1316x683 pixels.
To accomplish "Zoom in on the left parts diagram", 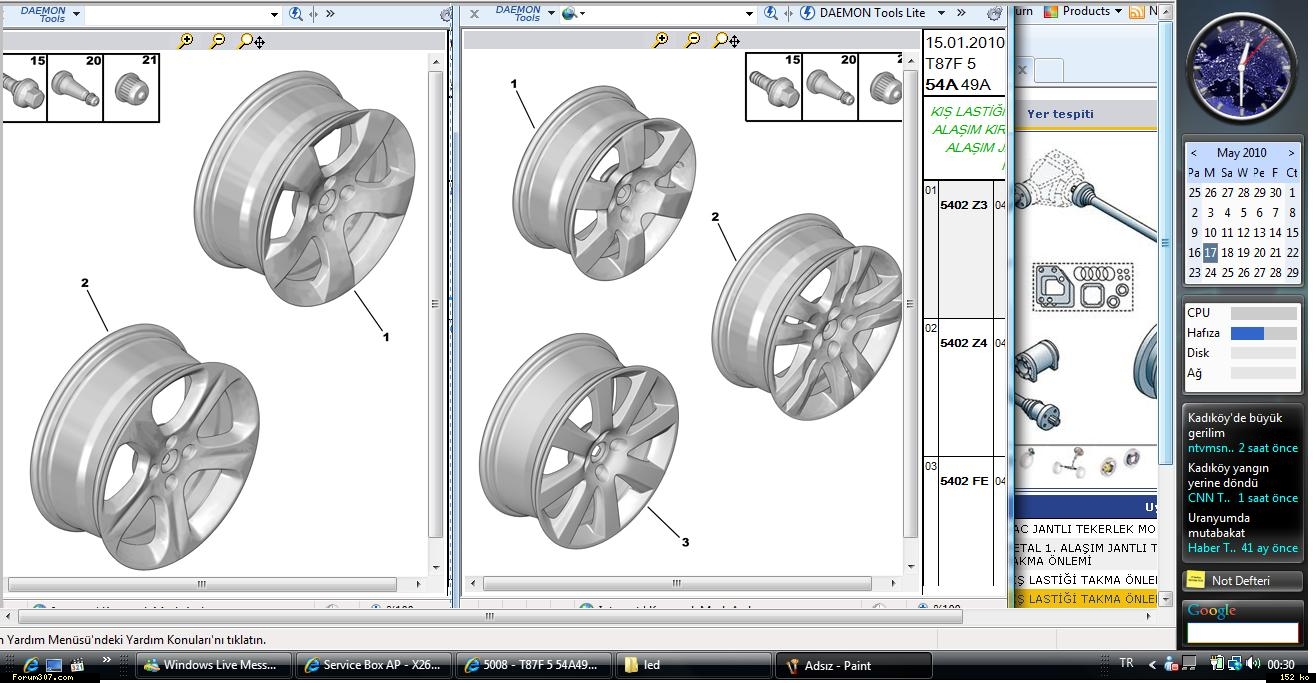I will click(x=185, y=41).
